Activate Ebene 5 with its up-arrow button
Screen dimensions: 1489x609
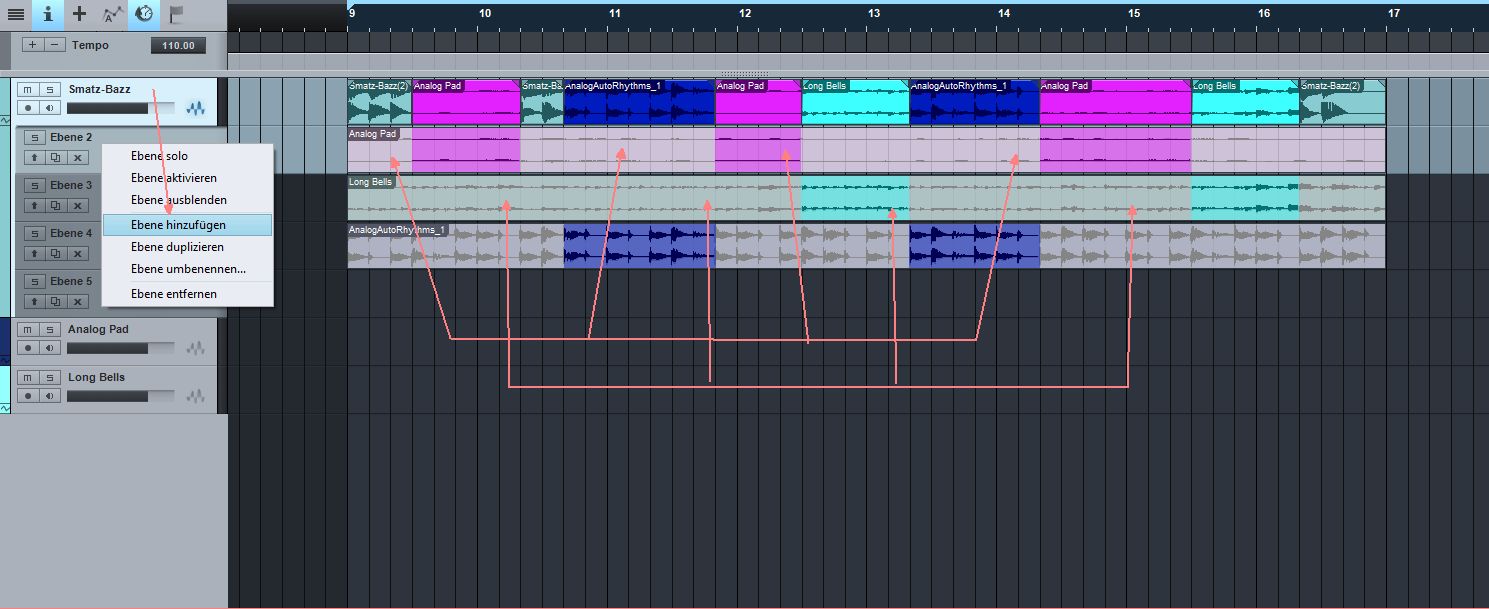click(x=34, y=301)
